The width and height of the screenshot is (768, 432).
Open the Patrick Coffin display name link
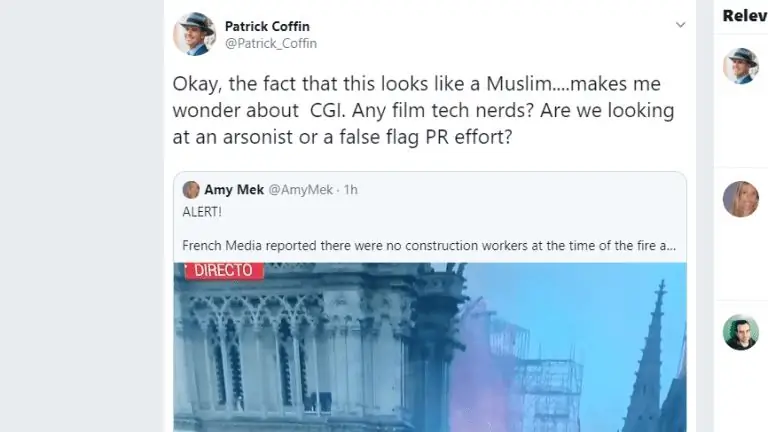point(267,26)
